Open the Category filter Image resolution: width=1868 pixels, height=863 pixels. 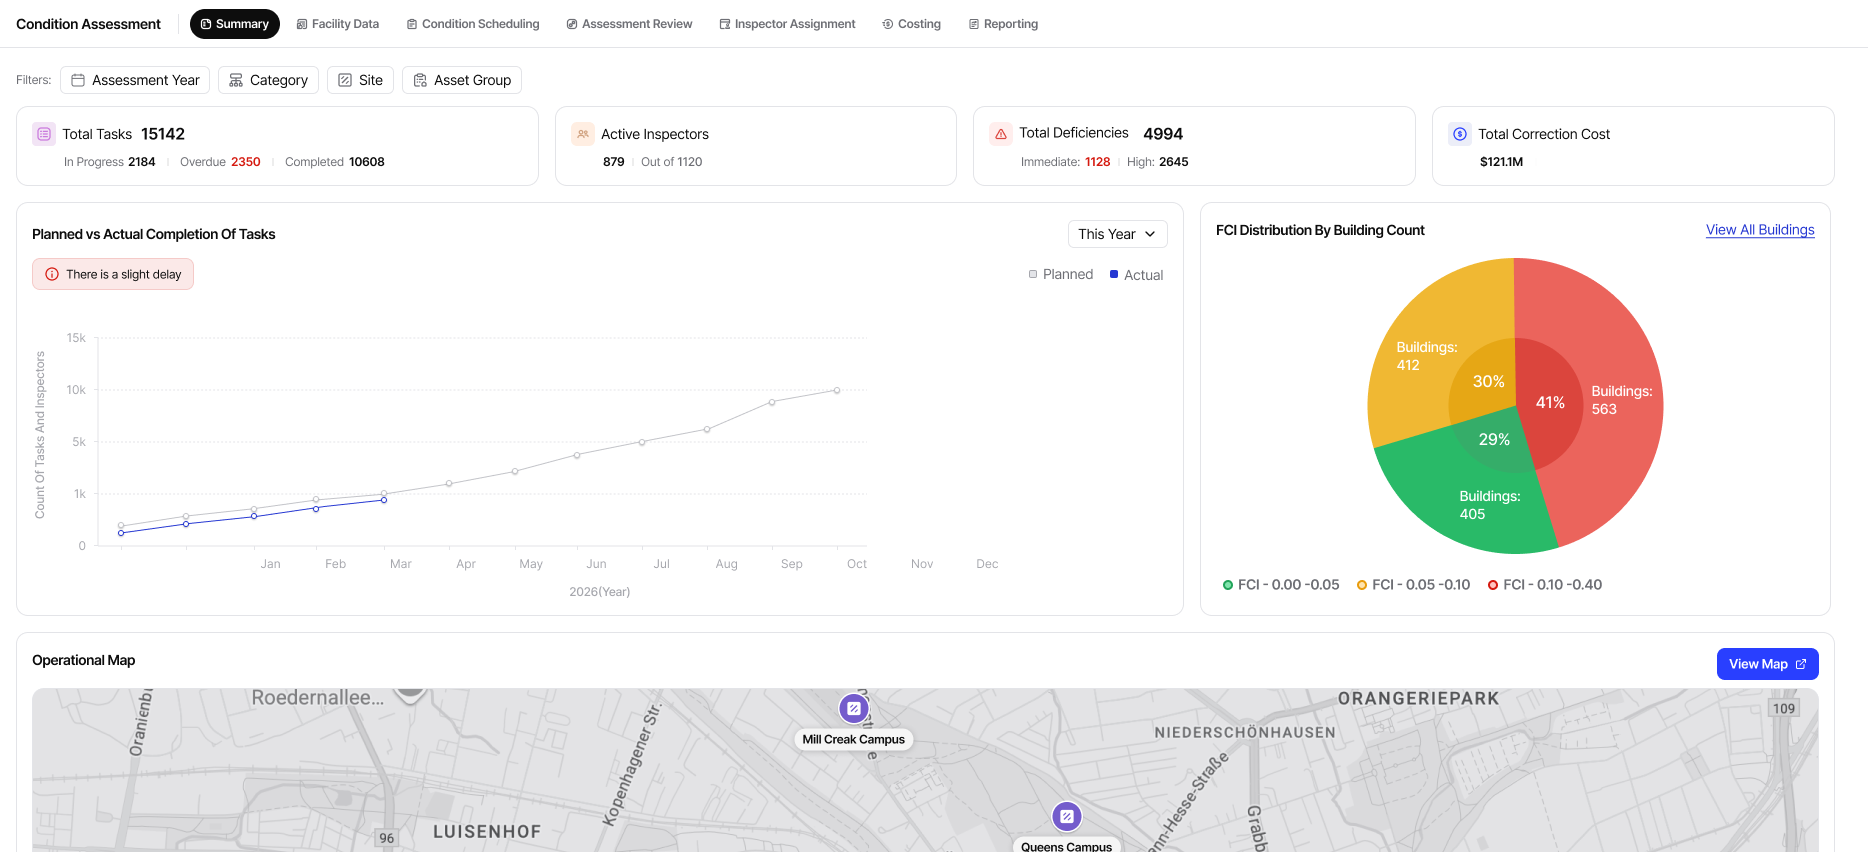pos(268,80)
